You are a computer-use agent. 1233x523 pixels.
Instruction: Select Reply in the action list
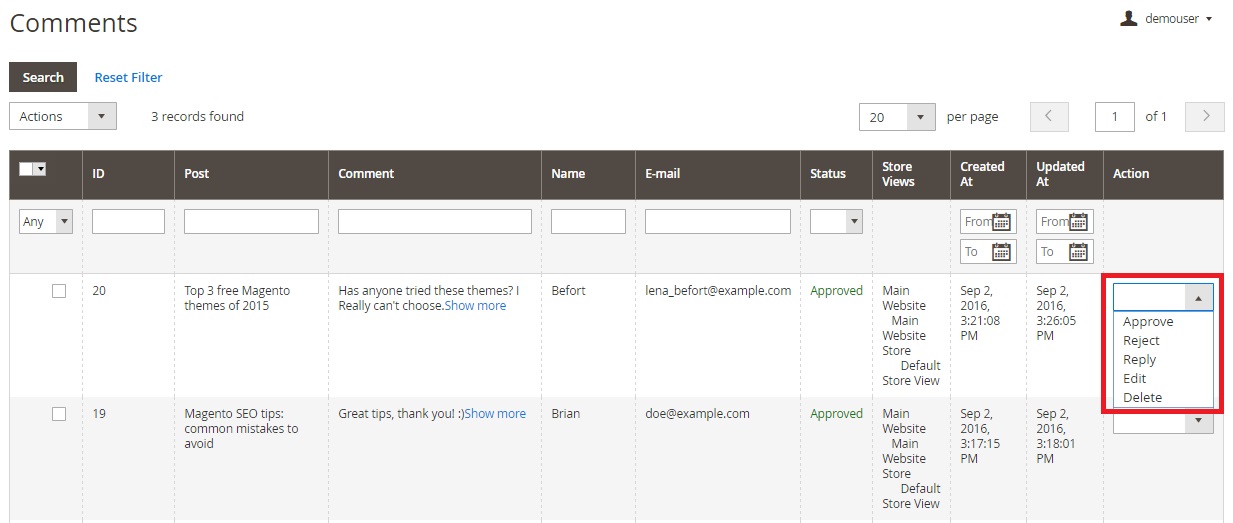point(1139,360)
